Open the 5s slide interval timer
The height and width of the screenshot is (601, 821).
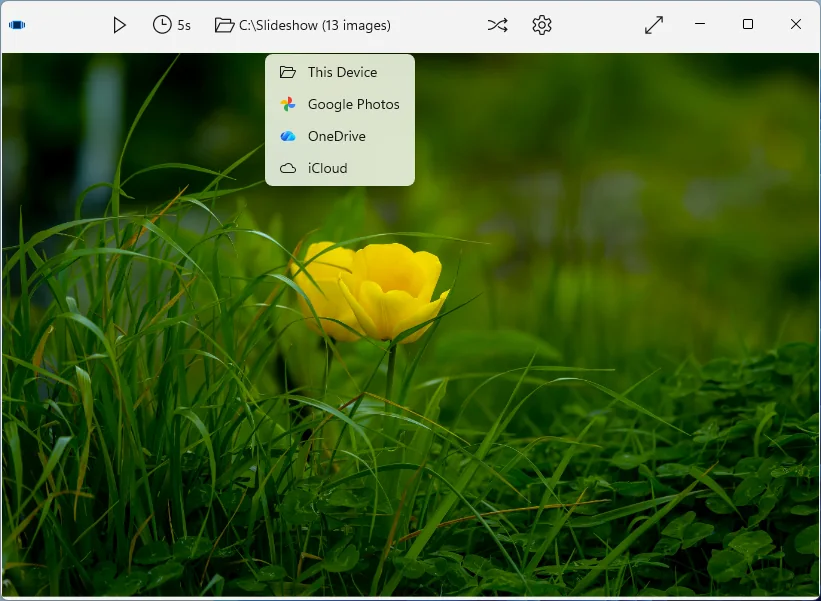[x=172, y=25]
